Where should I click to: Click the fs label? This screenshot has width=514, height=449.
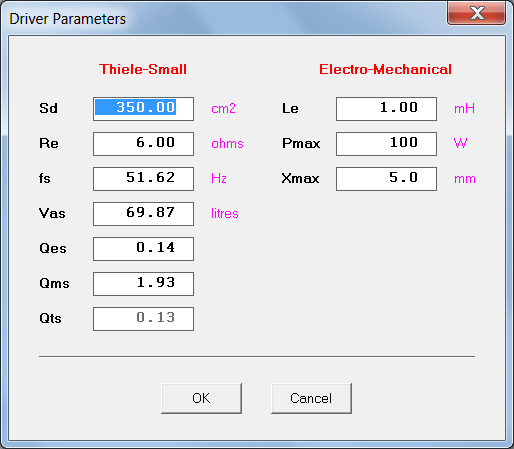coord(45,178)
